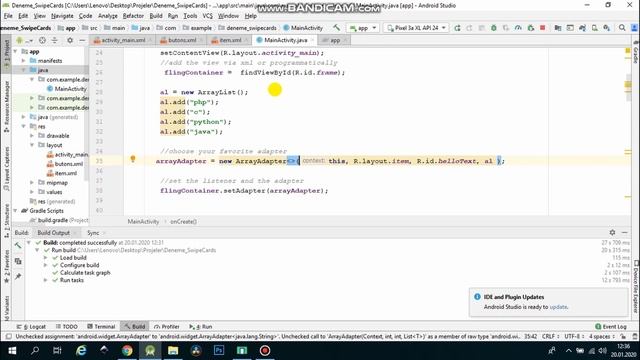Click the user account icon in toolbar

click(x=634, y=28)
